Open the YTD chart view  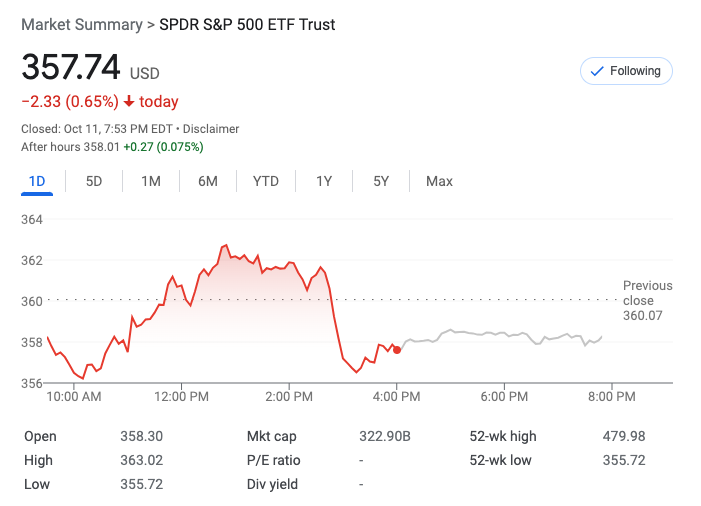pos(266,181)
